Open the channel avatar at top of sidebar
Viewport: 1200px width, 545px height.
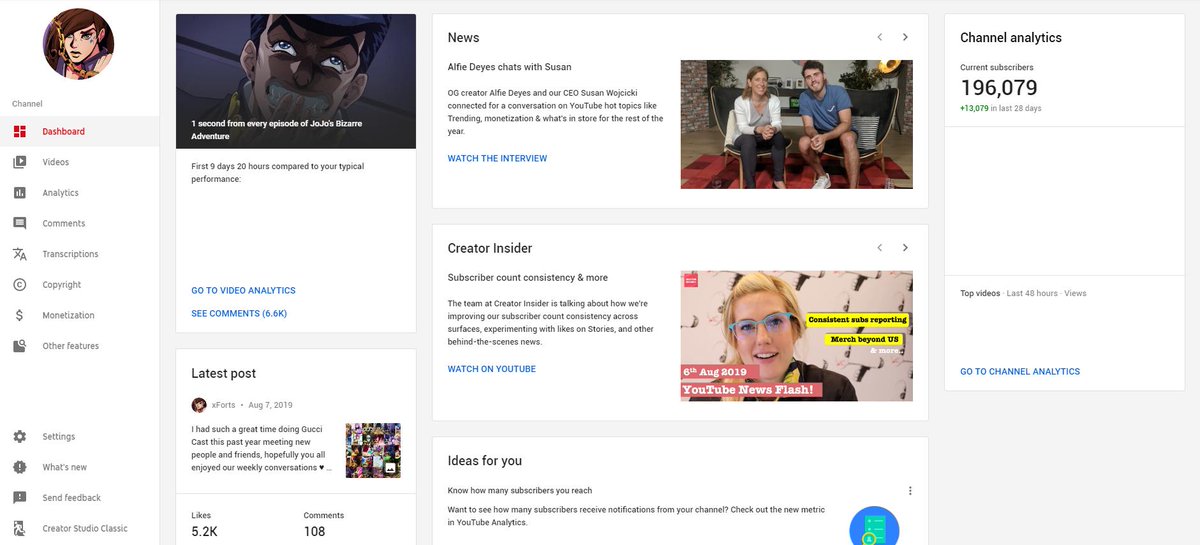pyautogui.click(x=79, y=44)
